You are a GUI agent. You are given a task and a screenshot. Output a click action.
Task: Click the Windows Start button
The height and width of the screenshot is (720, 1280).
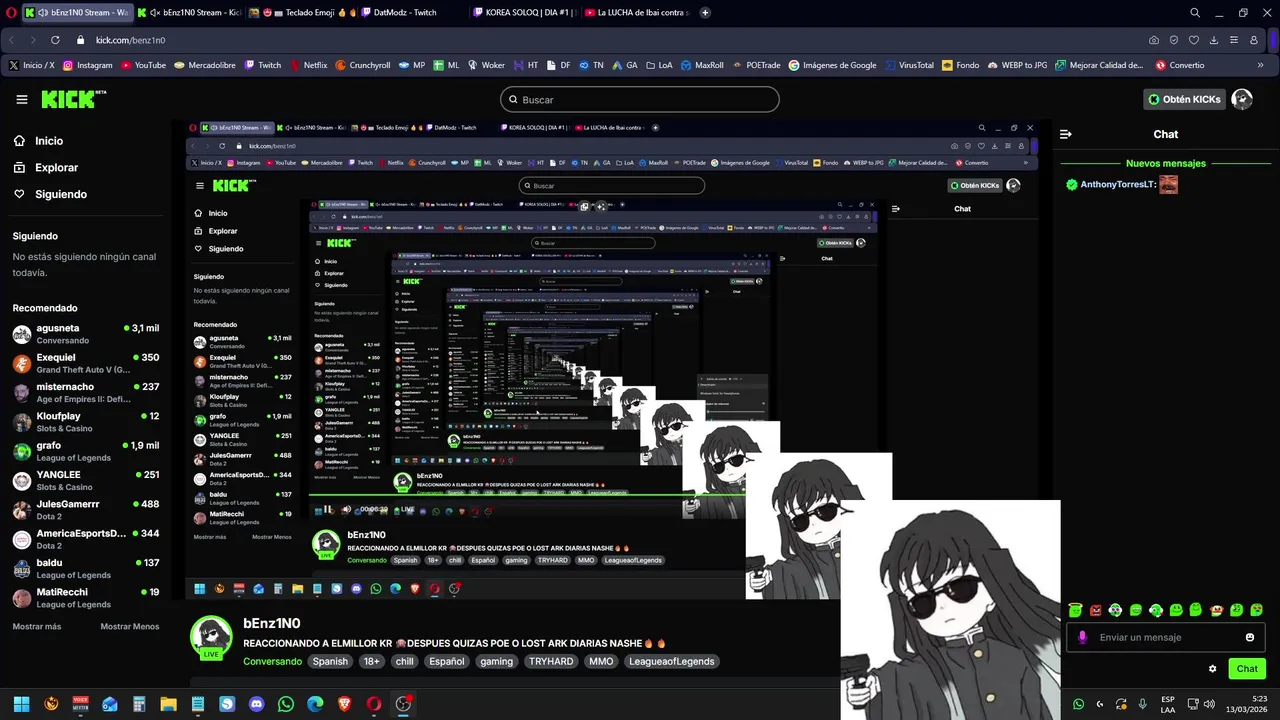tap(21, 704)
